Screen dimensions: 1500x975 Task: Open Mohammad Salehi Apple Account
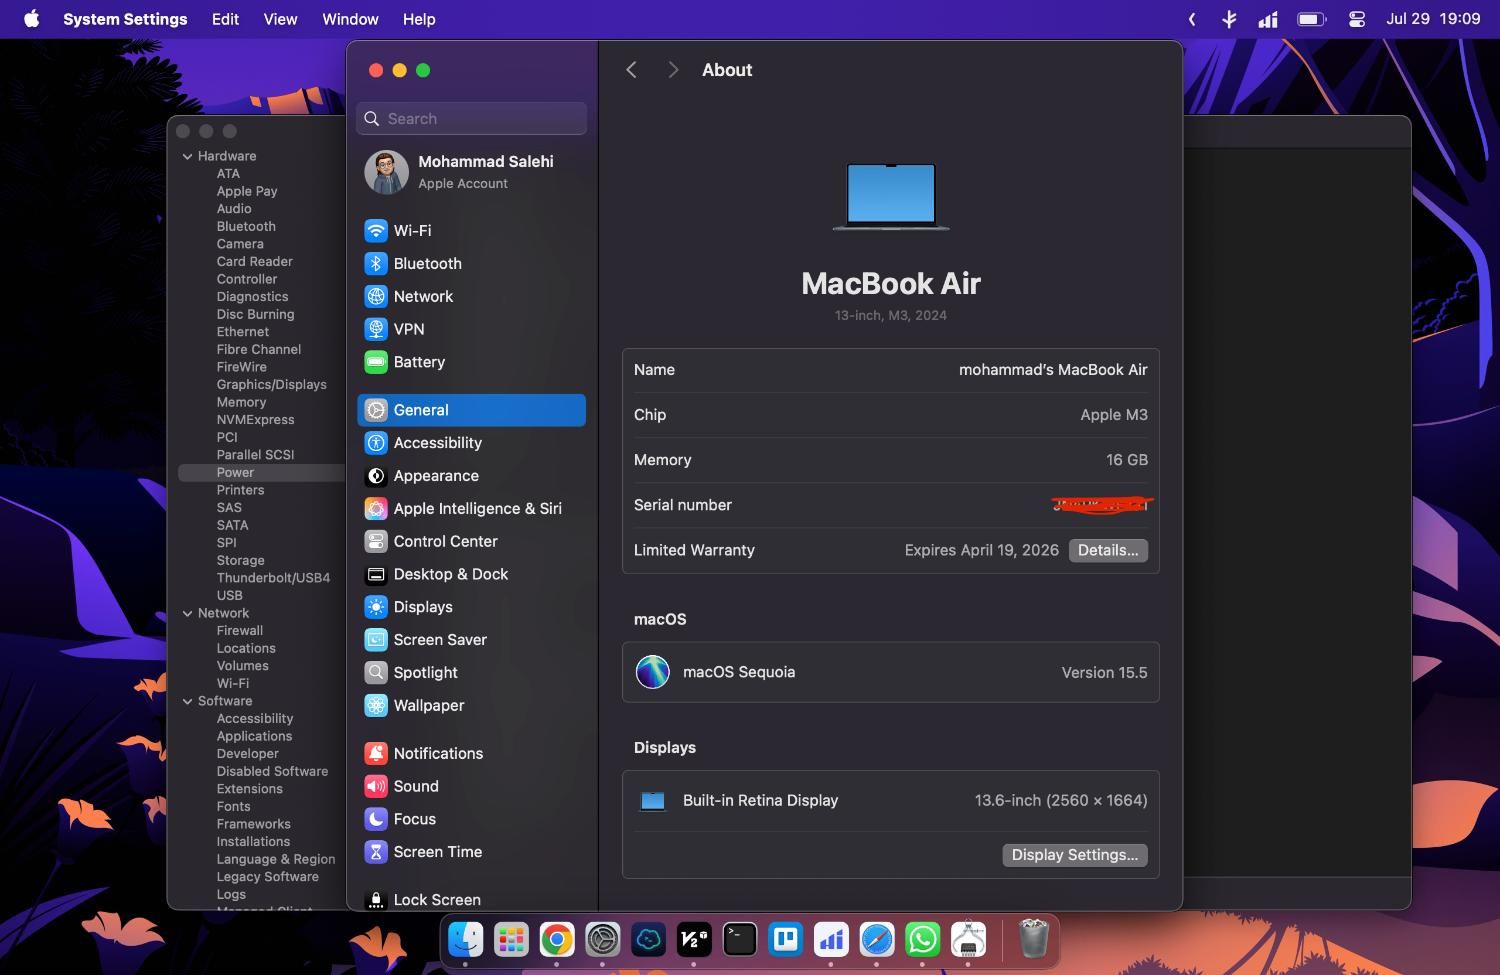coord(471,172)
